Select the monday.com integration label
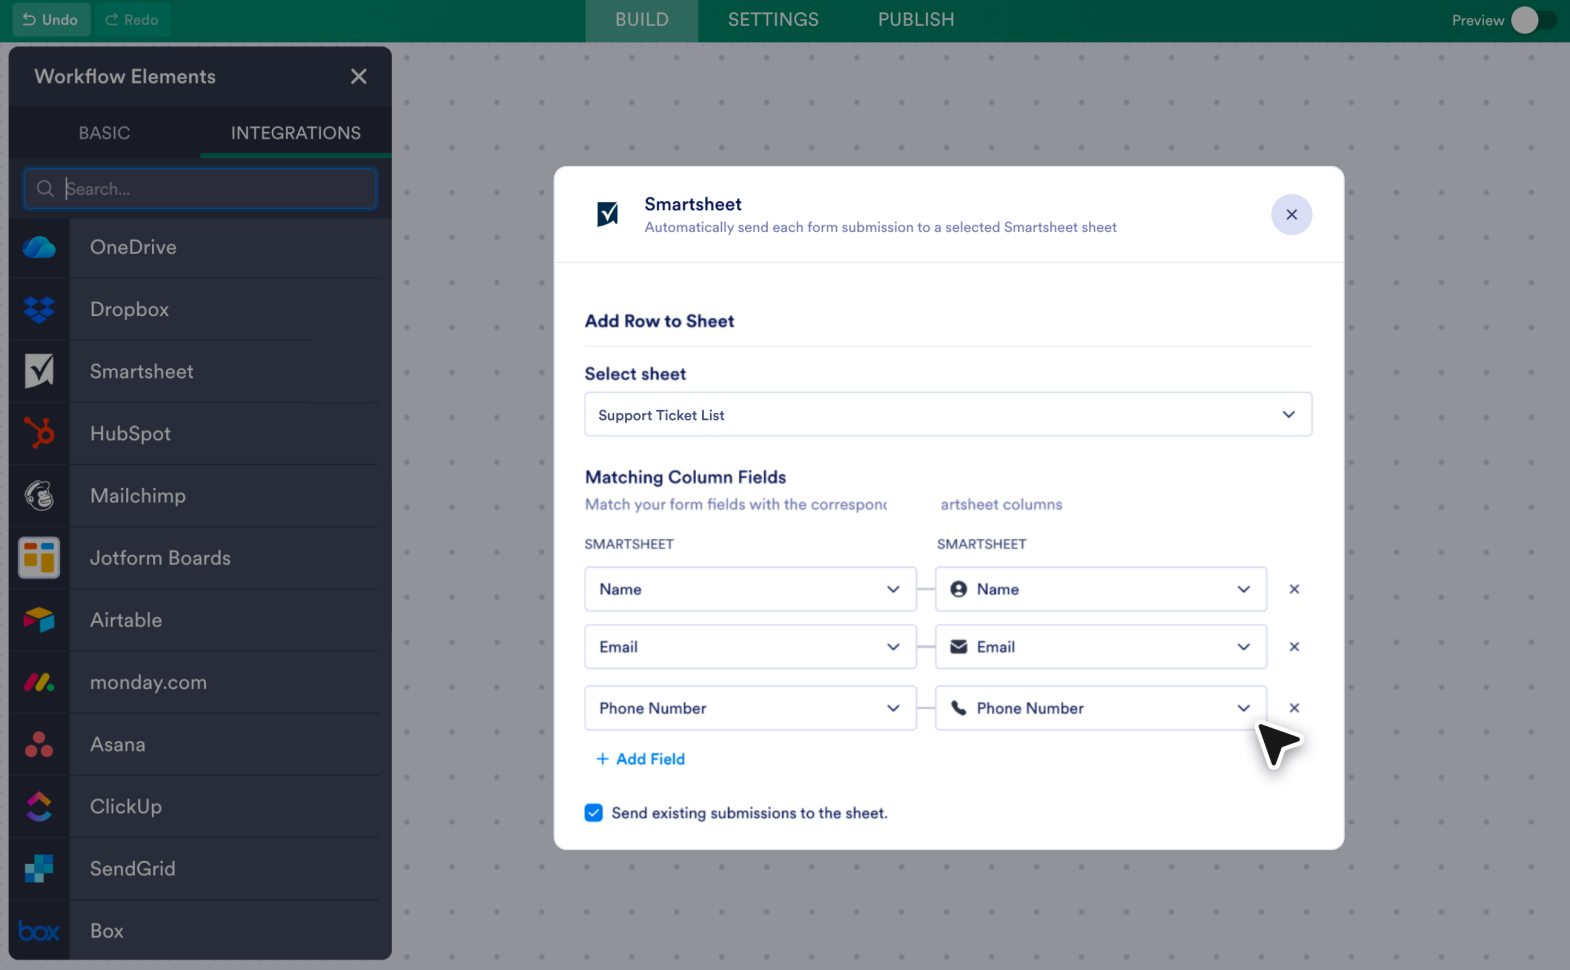The width and height of the screenshot is (1570, 970). point(148,683)
